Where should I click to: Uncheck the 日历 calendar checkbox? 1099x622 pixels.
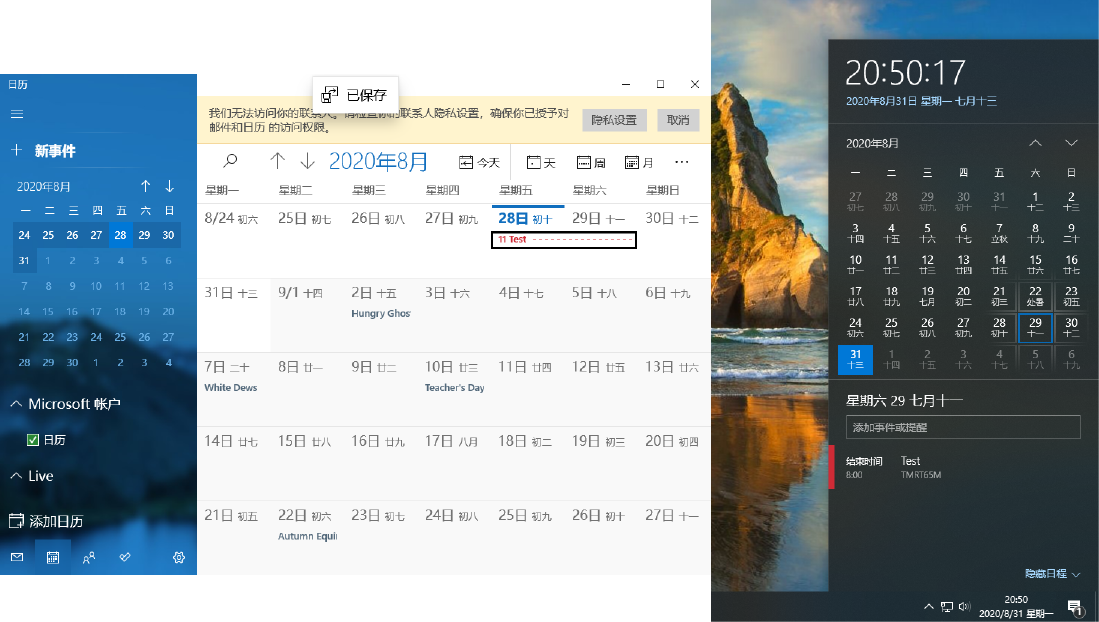[33, 440]
